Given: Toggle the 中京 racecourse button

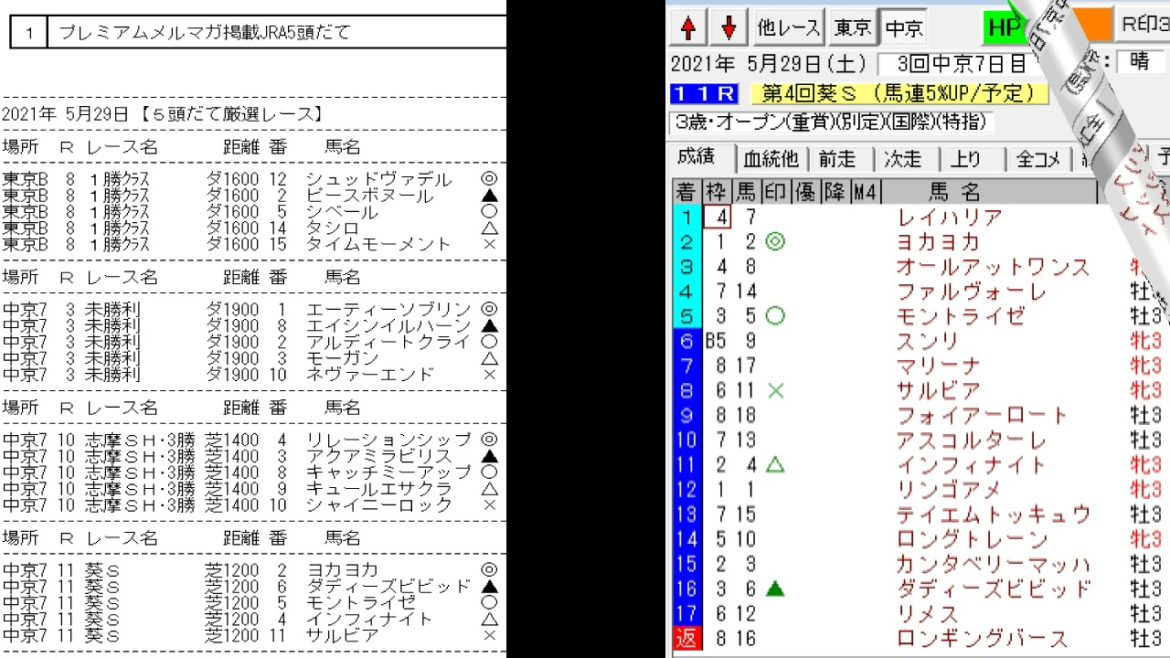Looking at the screenshot, I should click(x=904, y=28).
